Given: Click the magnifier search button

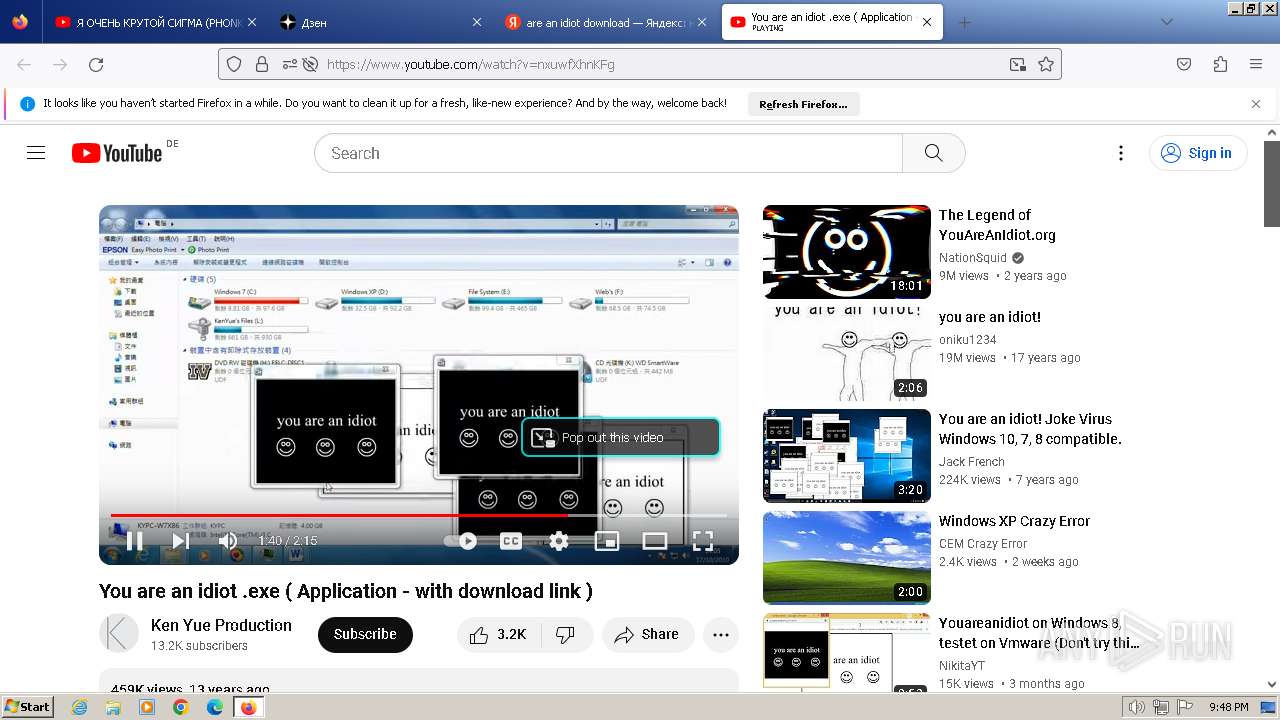Looking at the screenshot, I should (x=934, y=153).
